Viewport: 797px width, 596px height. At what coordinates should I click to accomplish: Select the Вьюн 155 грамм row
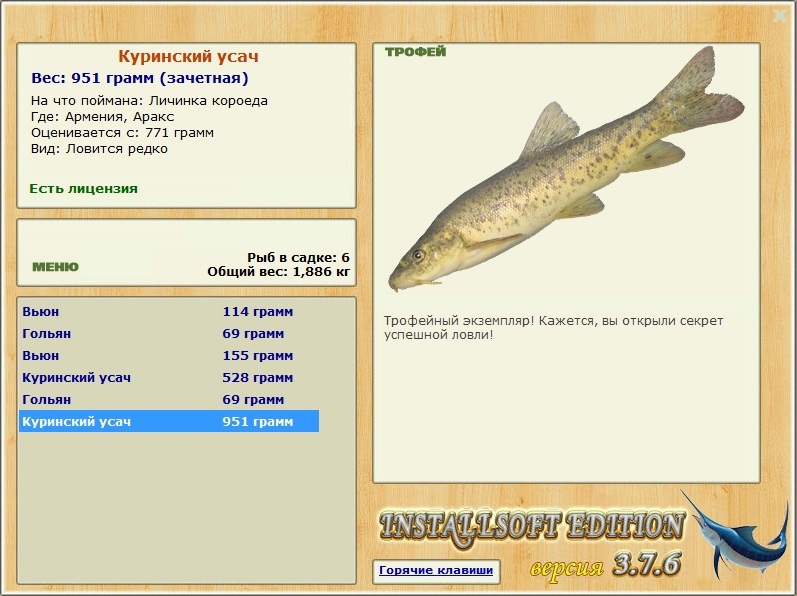(169, 356)
